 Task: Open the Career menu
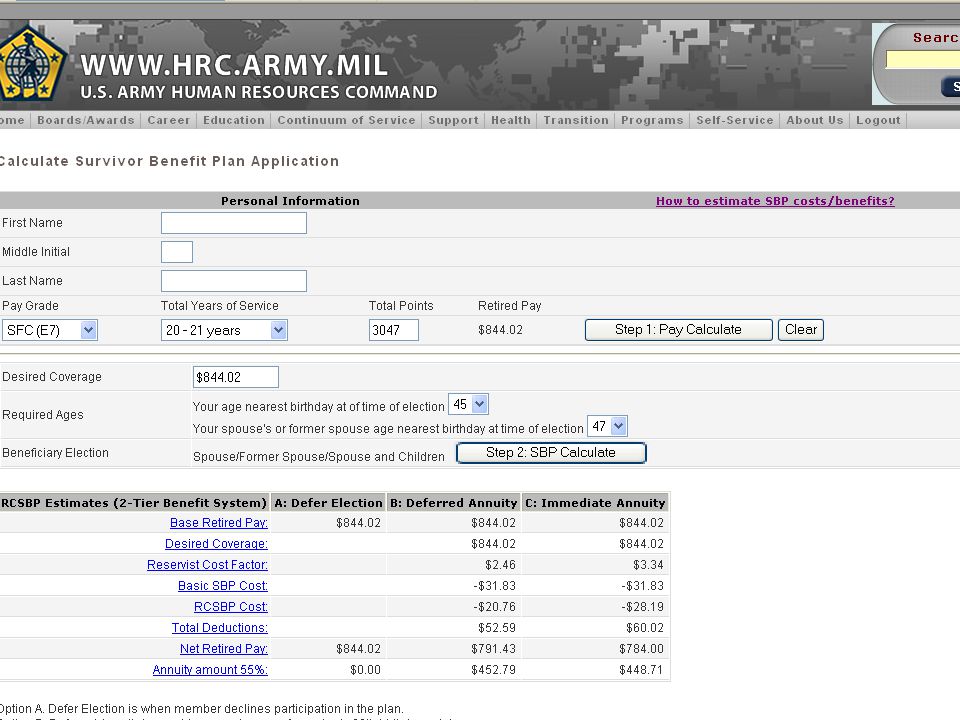point(168,120)
